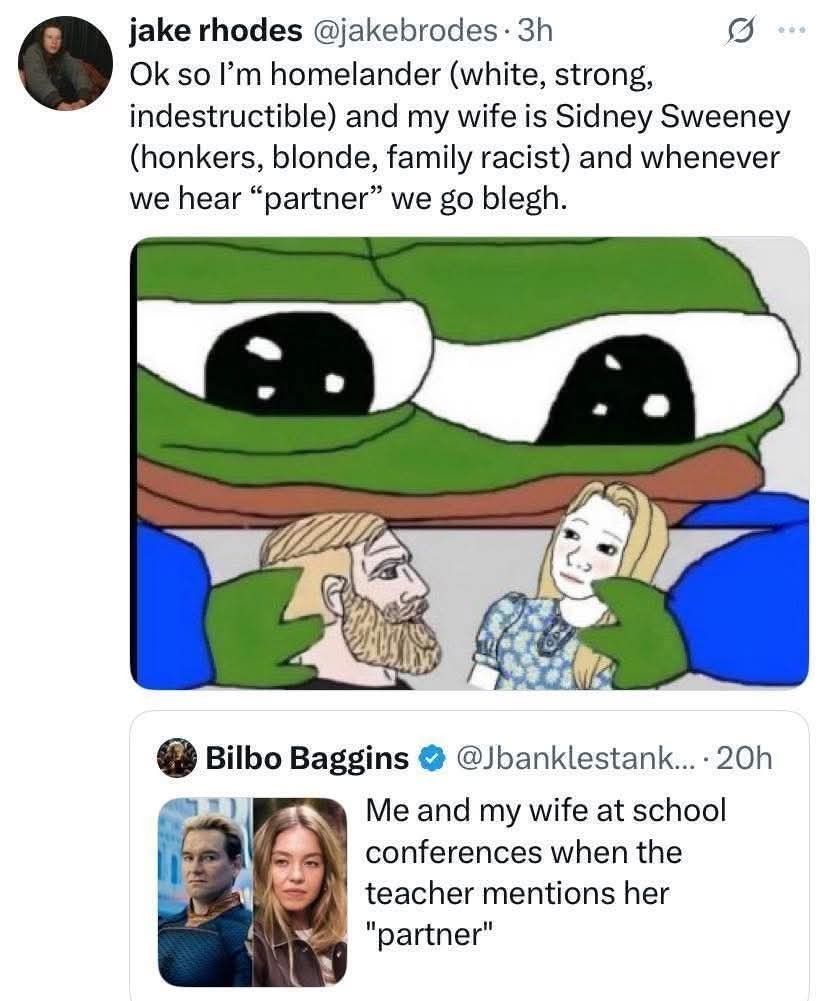Click the blue verified badge beside Bilbo Baggins
Viewport: 828px width, 1001px height.
(x=430, y=758)
